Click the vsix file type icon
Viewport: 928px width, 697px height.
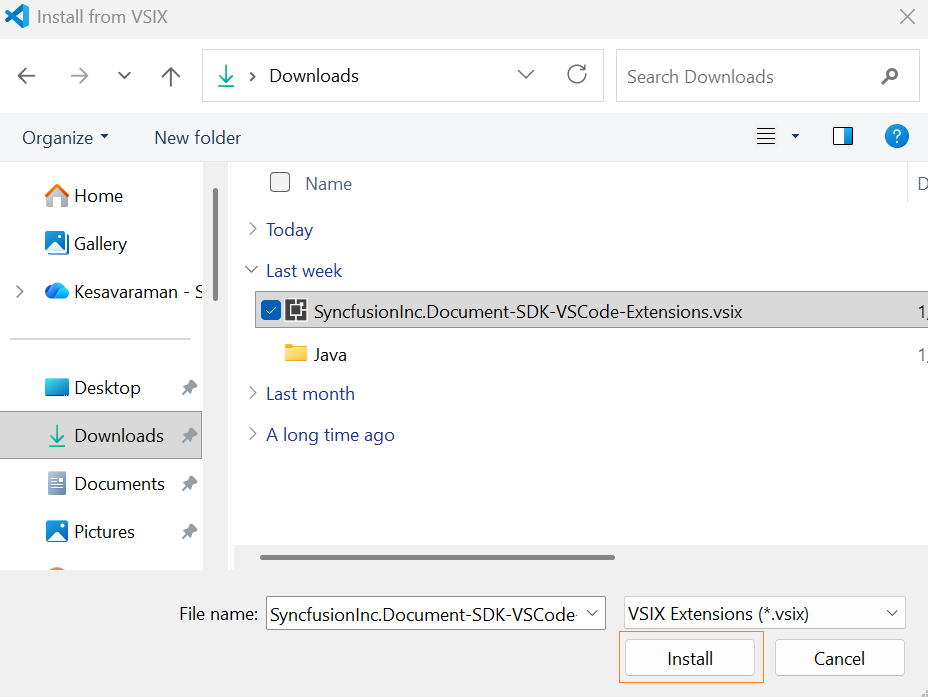296,309
